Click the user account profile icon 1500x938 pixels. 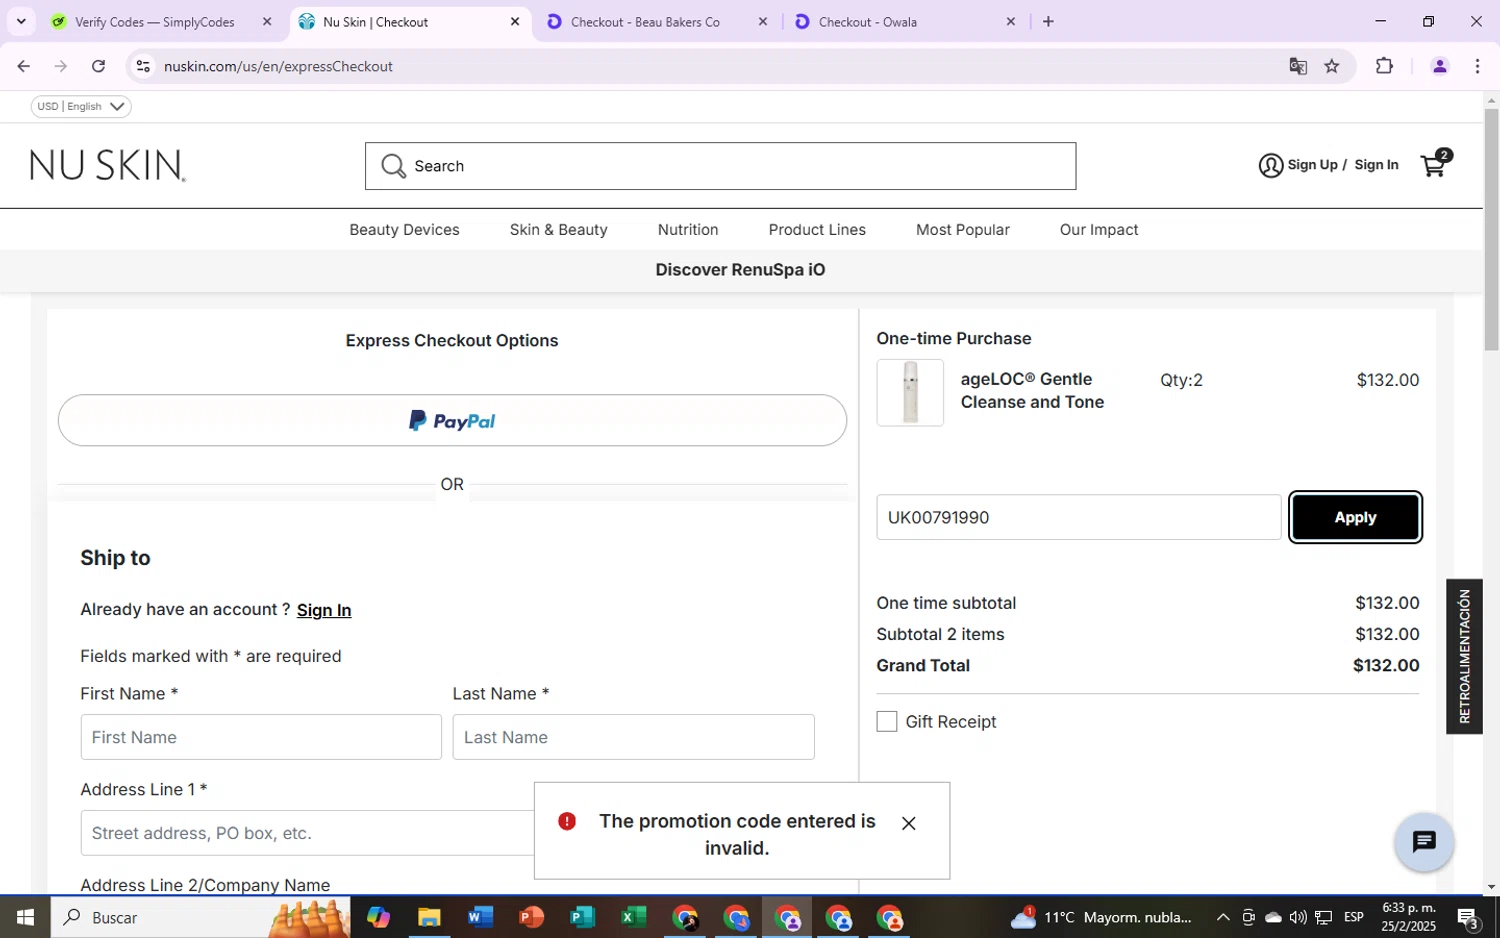click(x=1270, y=166)
